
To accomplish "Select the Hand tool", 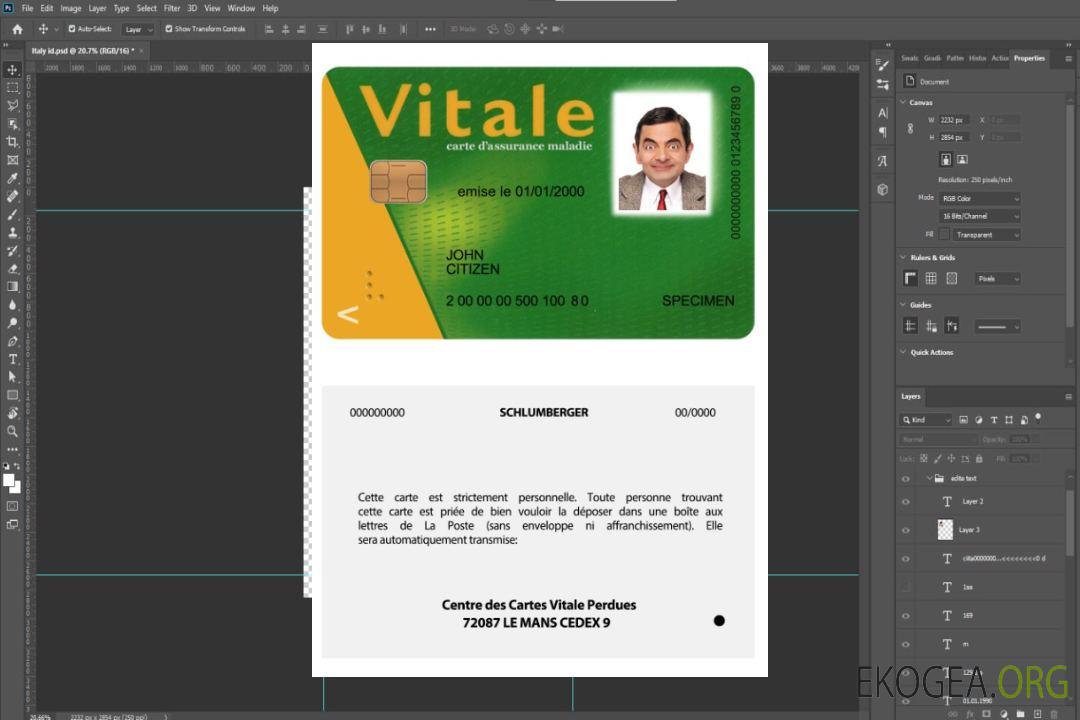I will [12, 413].
